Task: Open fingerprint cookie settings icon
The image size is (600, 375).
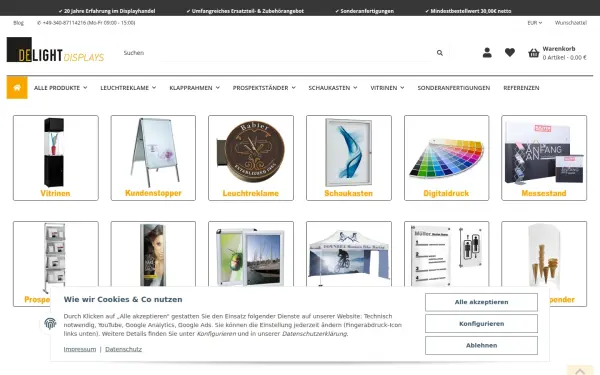Action: pyautogui.click(x=50, y=324)
